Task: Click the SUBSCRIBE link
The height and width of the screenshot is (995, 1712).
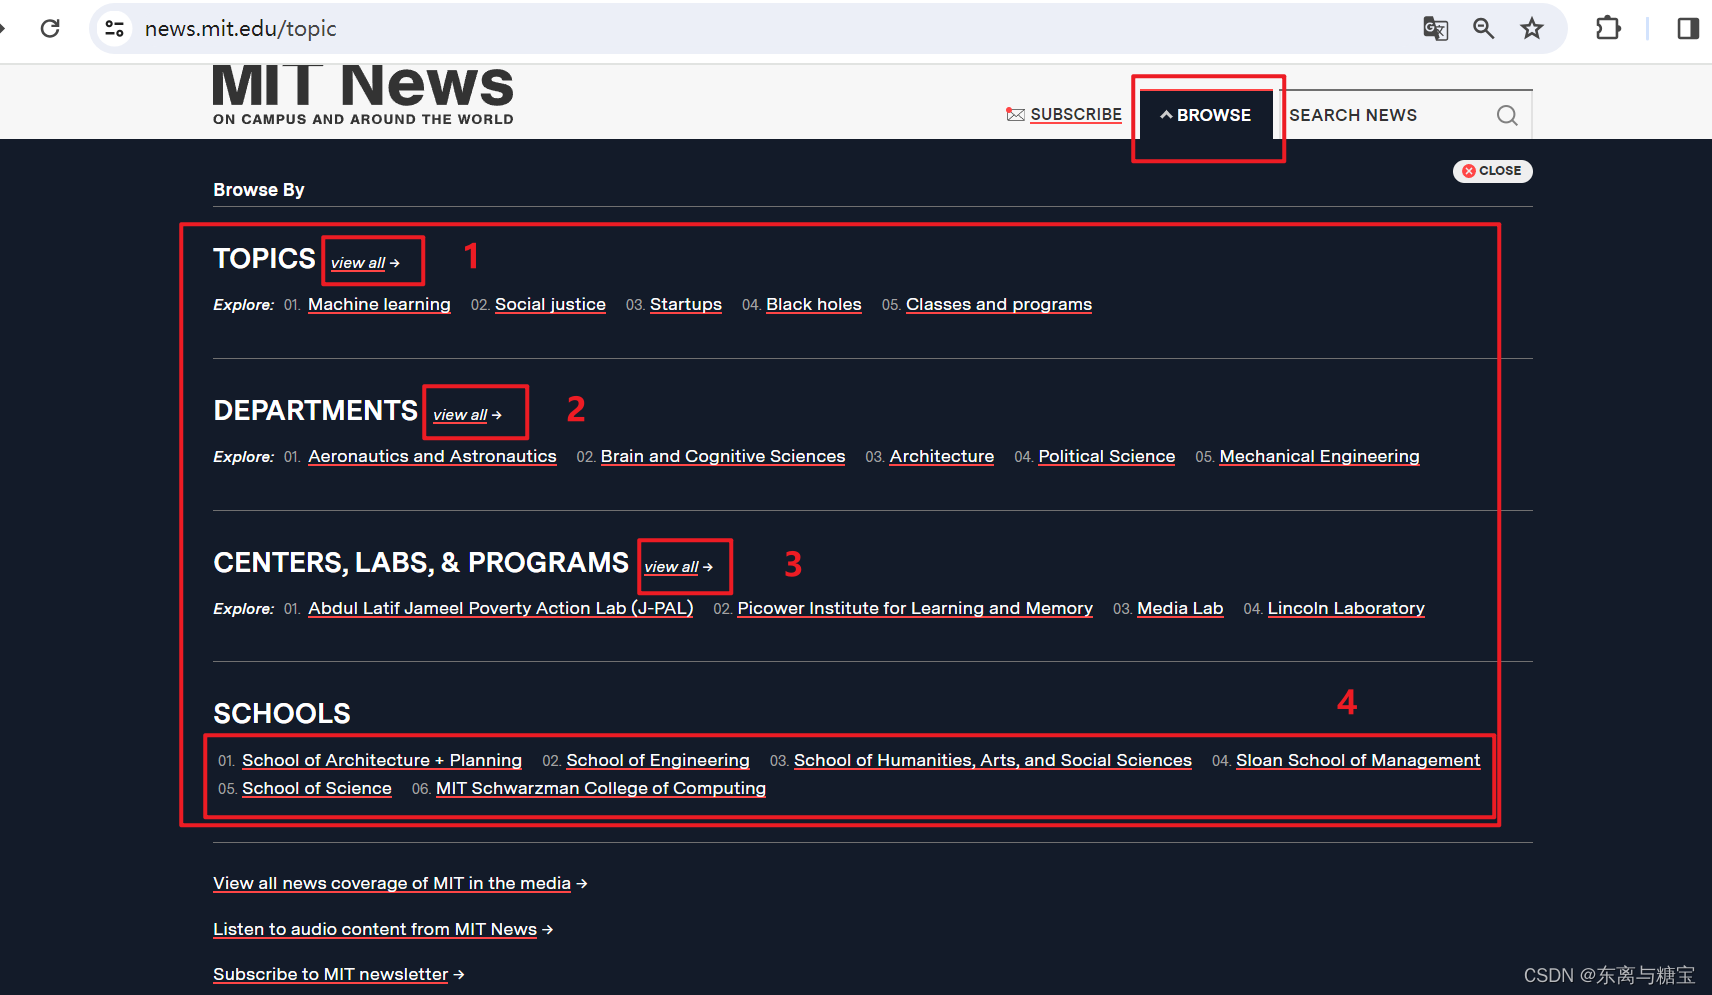Action: tap(1076, 114)
